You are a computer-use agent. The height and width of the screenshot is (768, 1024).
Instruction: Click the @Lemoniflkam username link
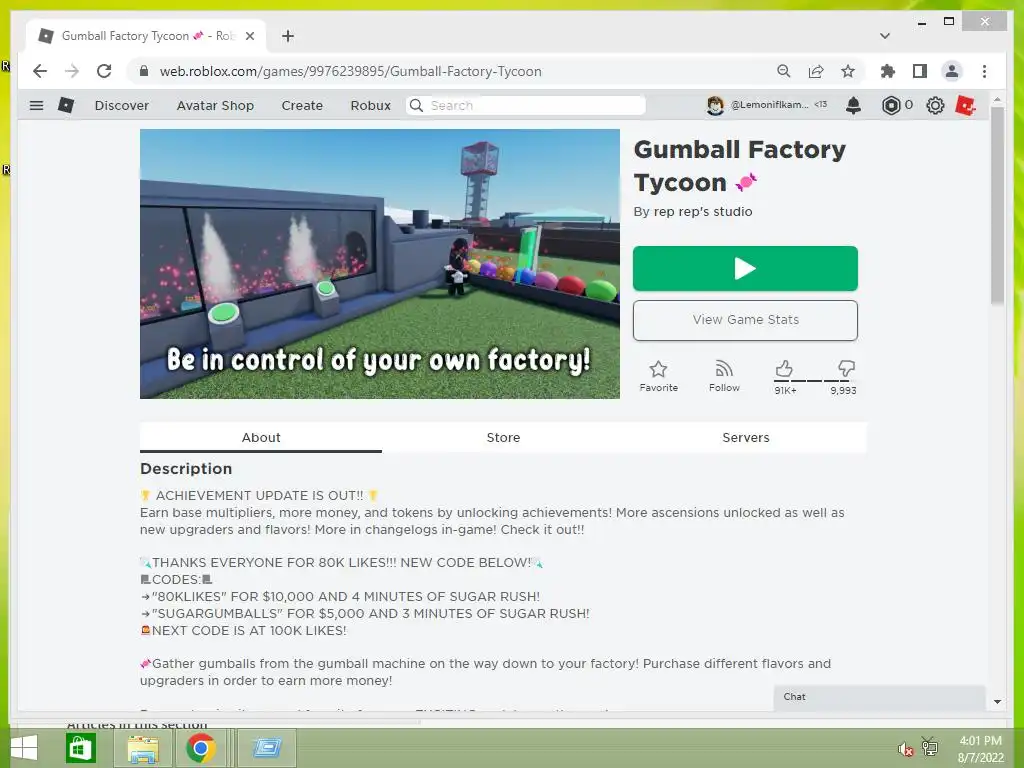769,104
